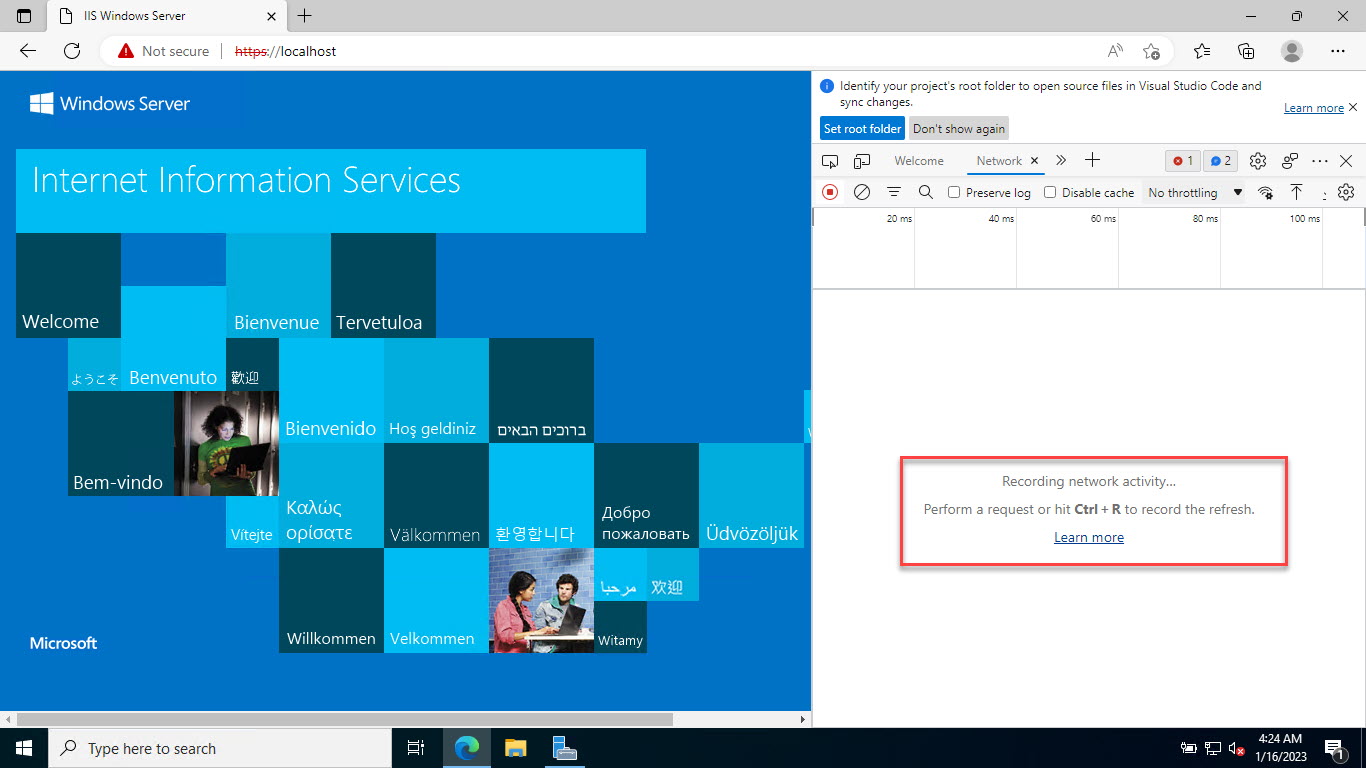The image size is (1366, 768).
Task: Refresh the localhost page
Action: 72,51
